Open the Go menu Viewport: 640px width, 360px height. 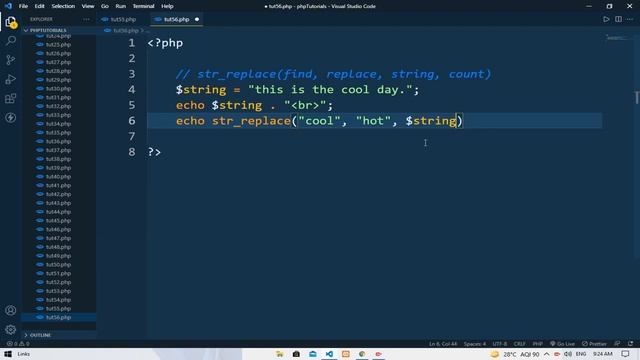(104, 6)
